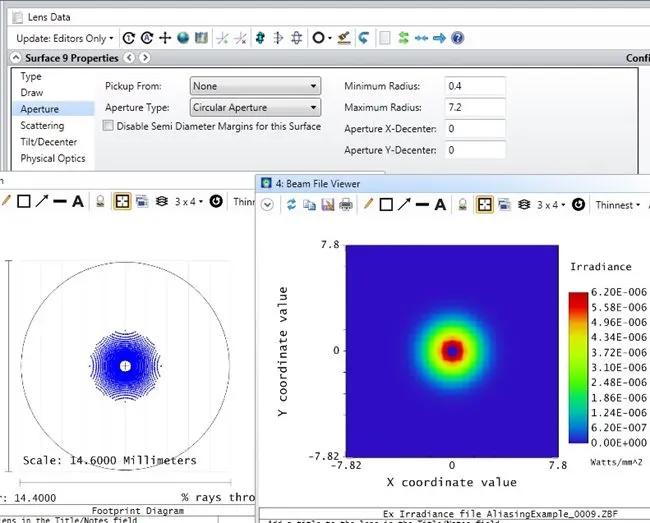This screenshot has width=650, height=523.
Task: Click the crossed-circle icon in Lens Data toolbar
Action: click(296, 38)
